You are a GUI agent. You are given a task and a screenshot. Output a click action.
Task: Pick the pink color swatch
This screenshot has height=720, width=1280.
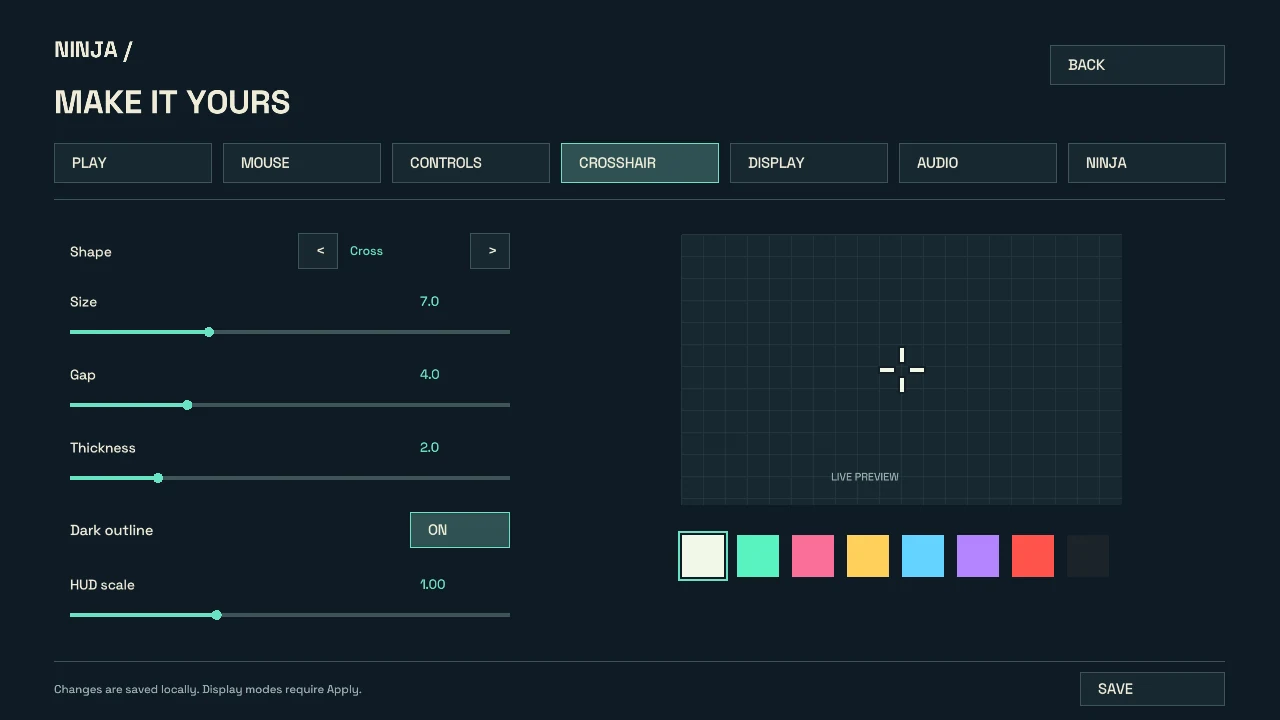tap(813, 556)
